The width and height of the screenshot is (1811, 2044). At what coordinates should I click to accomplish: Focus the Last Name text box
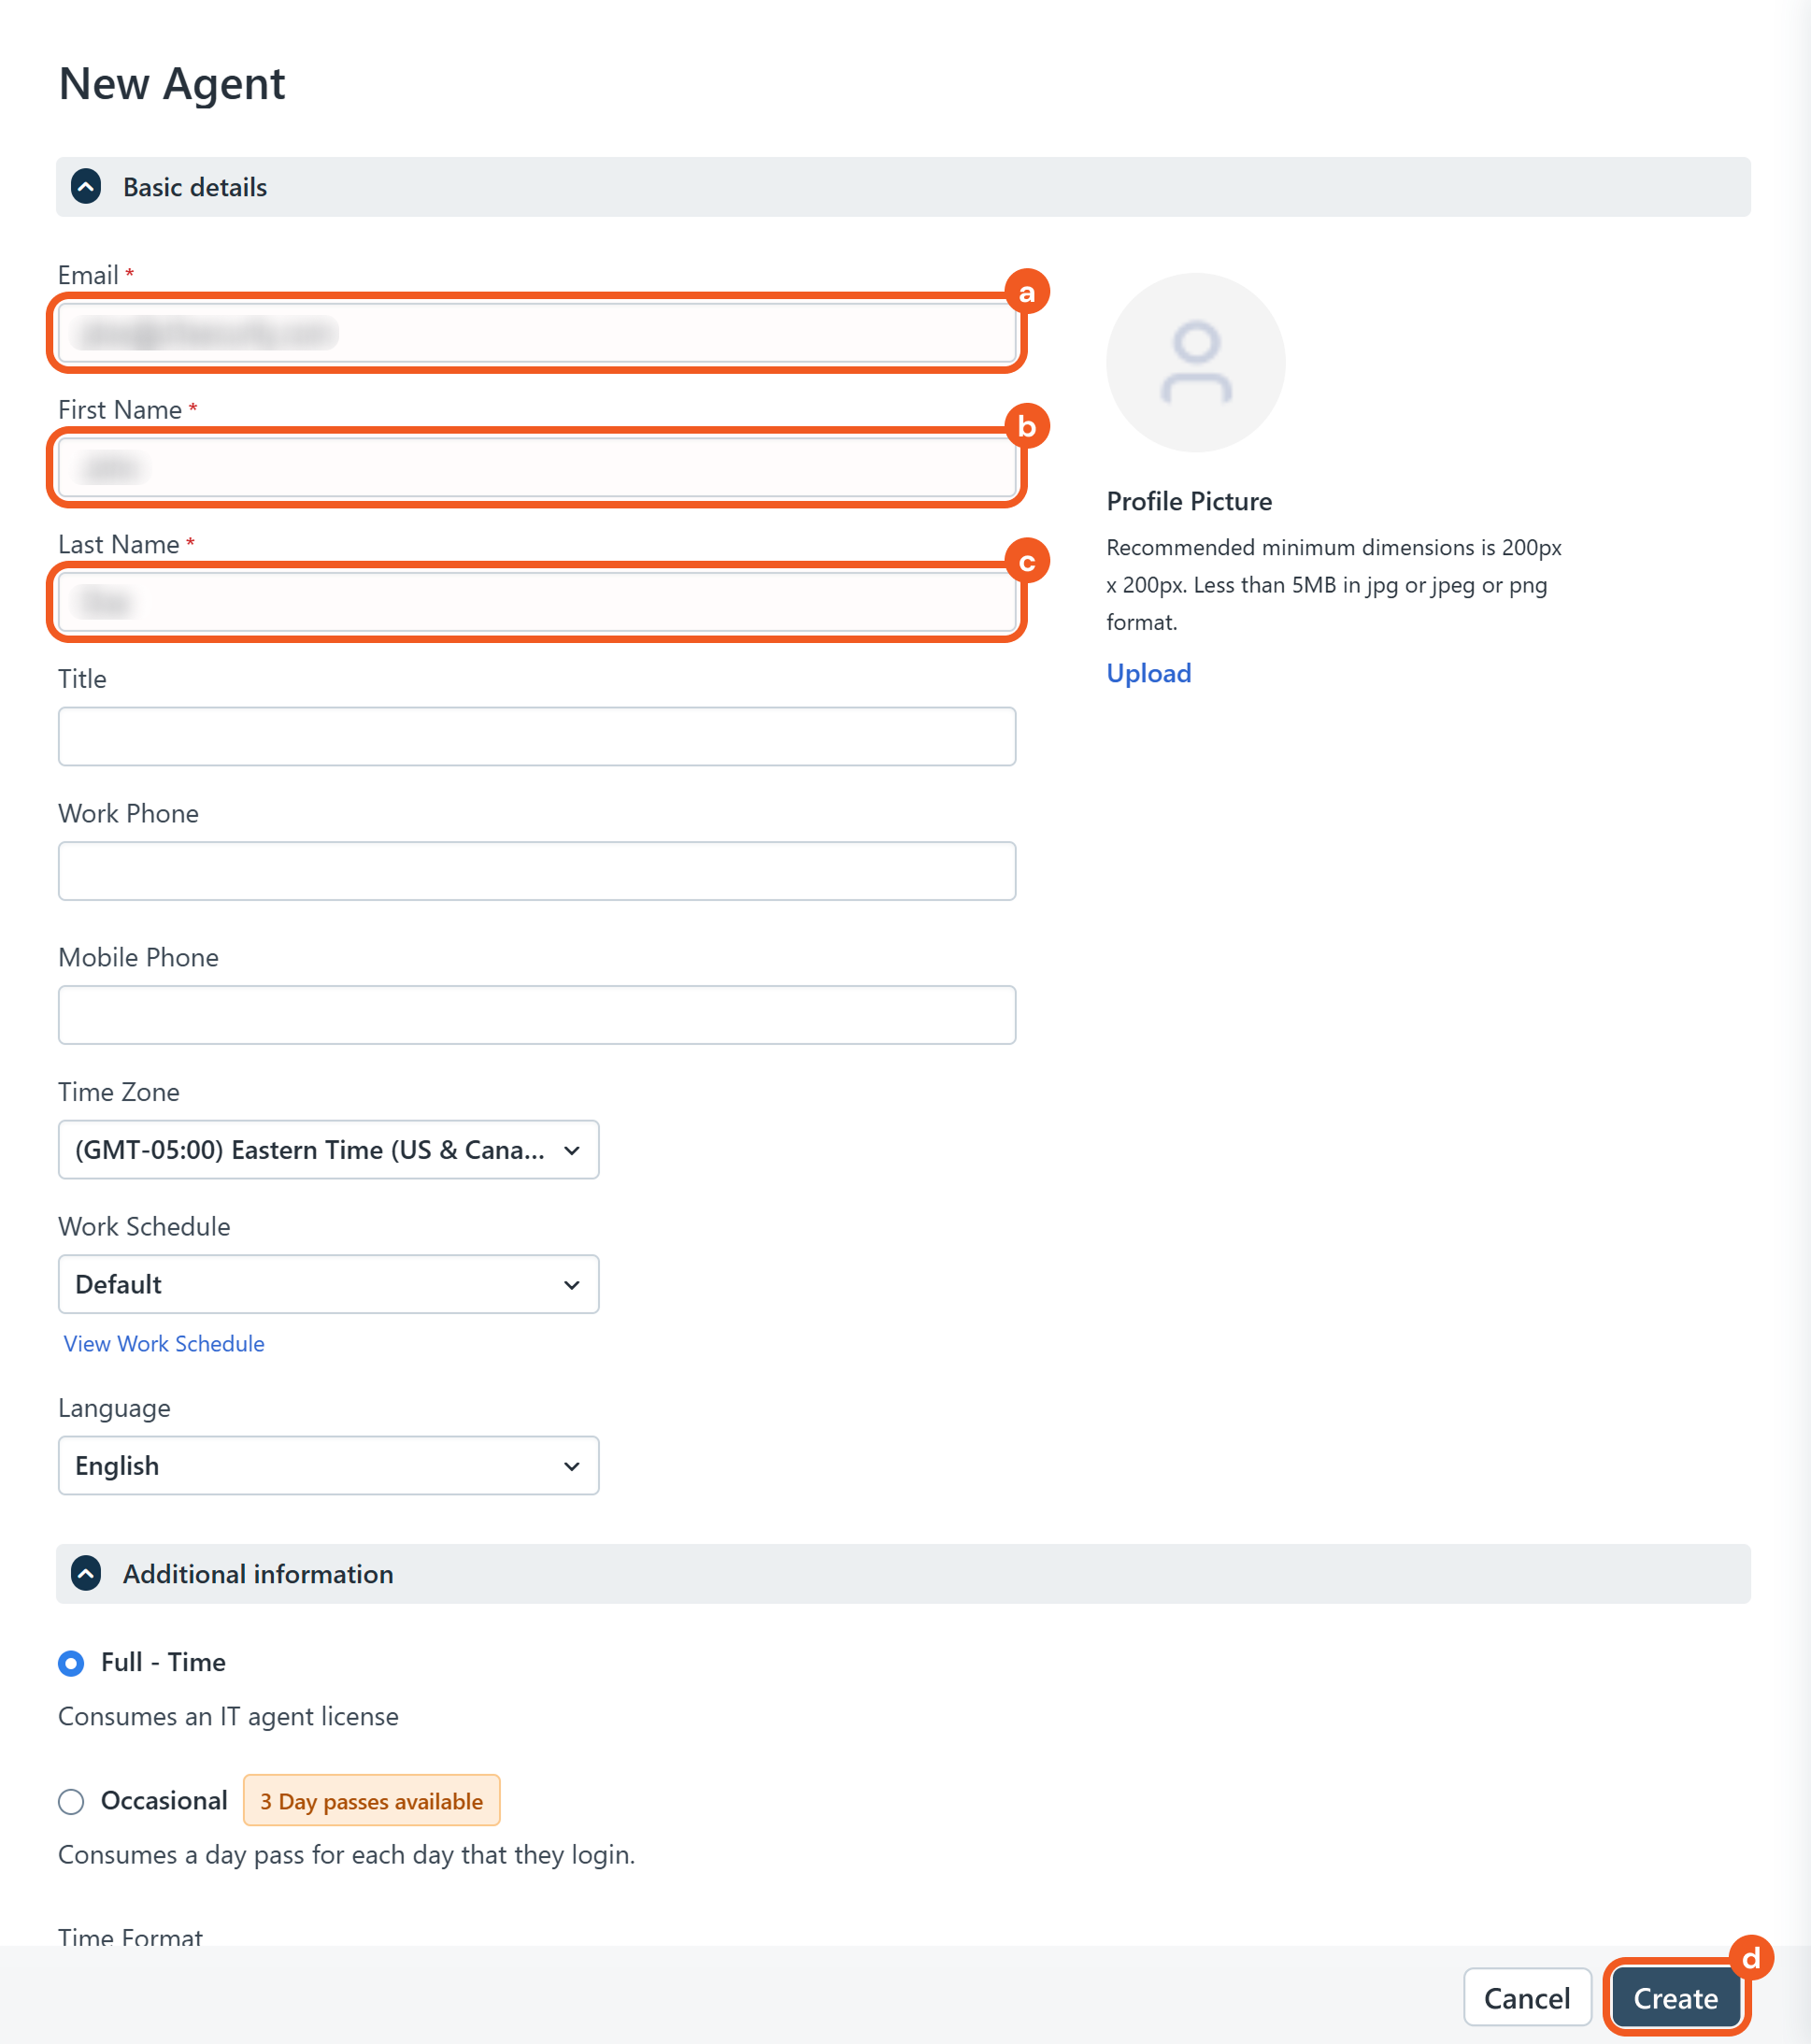537,602
